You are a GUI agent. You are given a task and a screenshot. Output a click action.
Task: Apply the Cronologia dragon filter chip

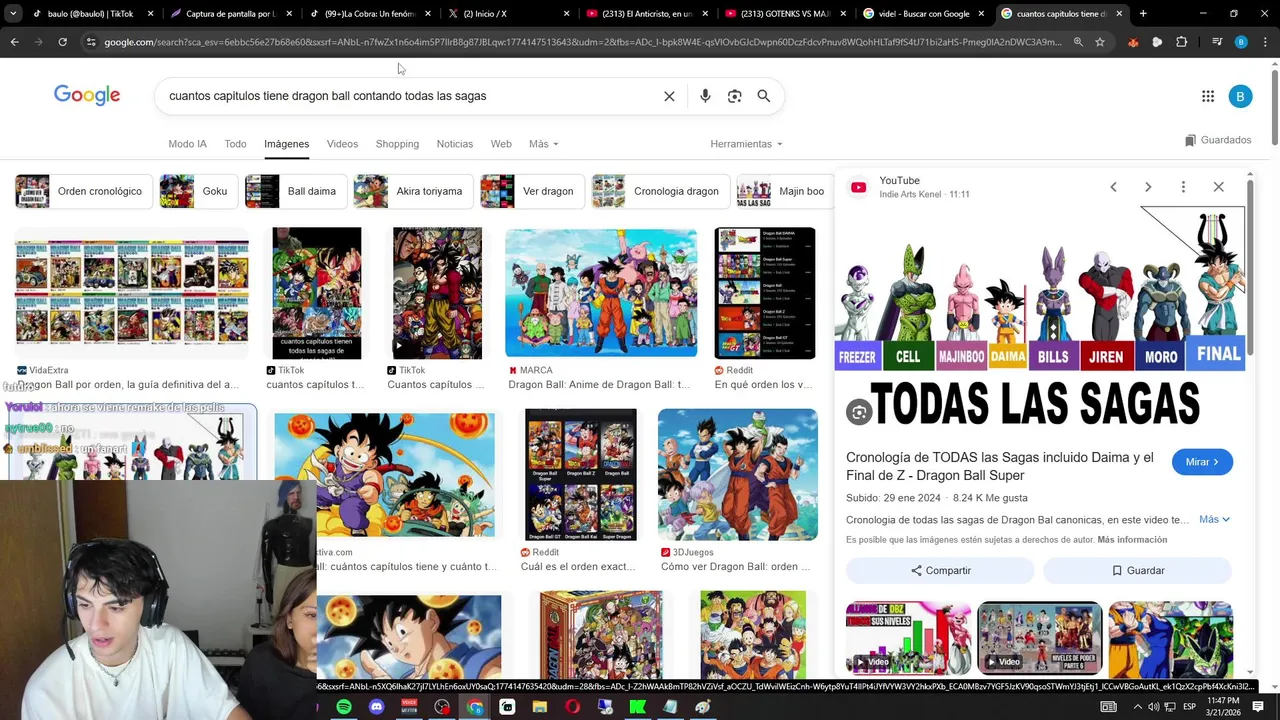pyautogui.click(x=660, y=191)
